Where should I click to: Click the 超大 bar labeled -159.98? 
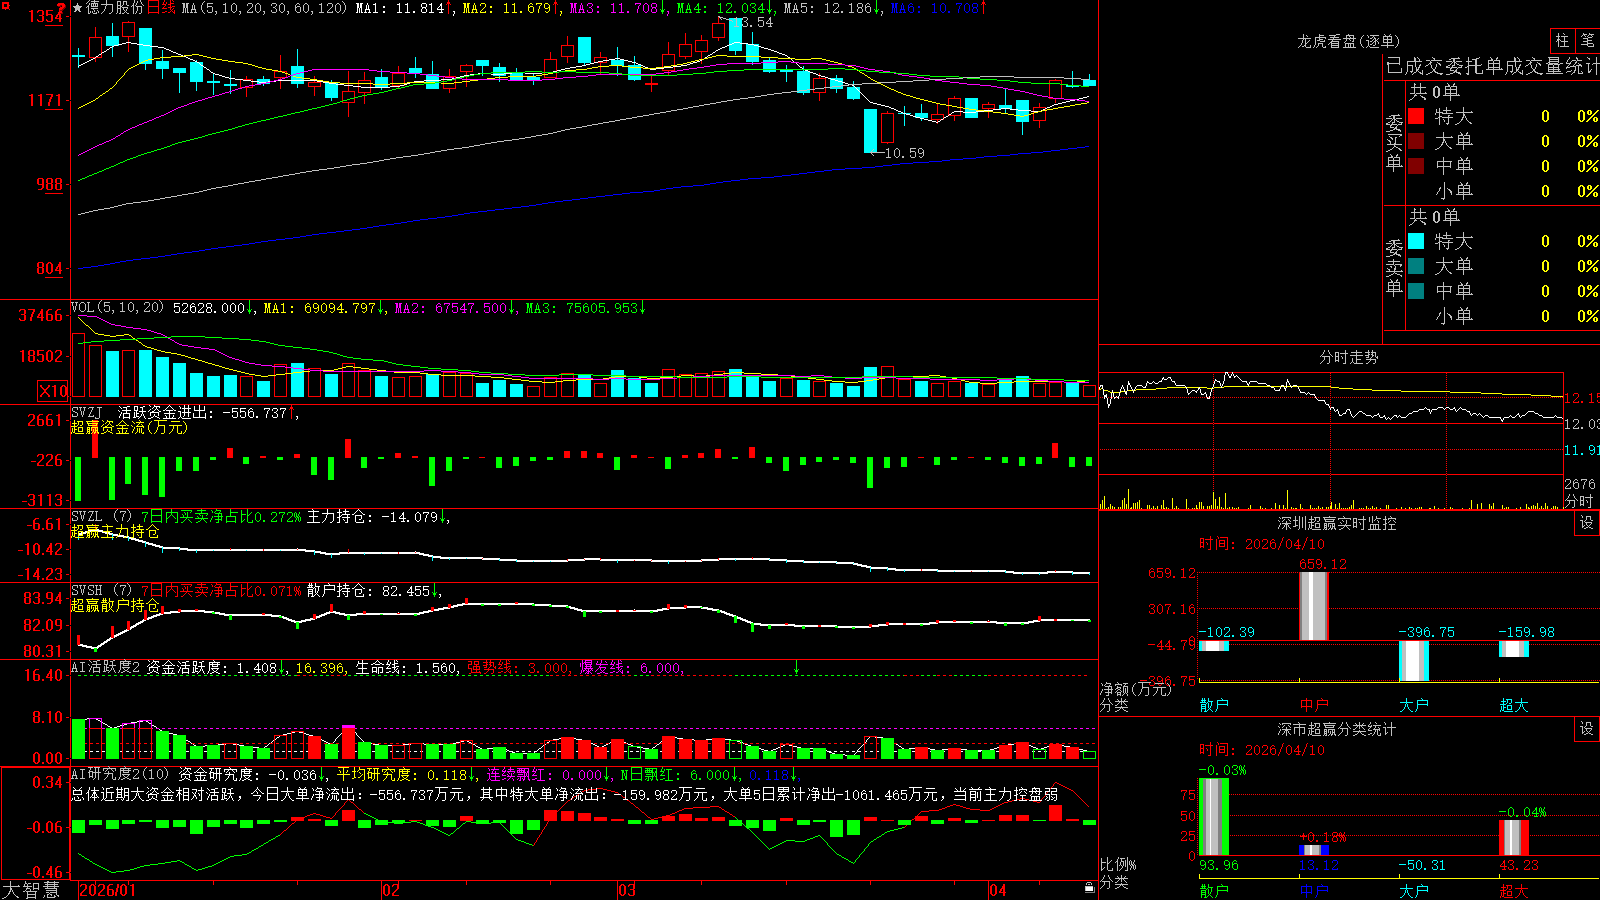(x=1514, y=649)
